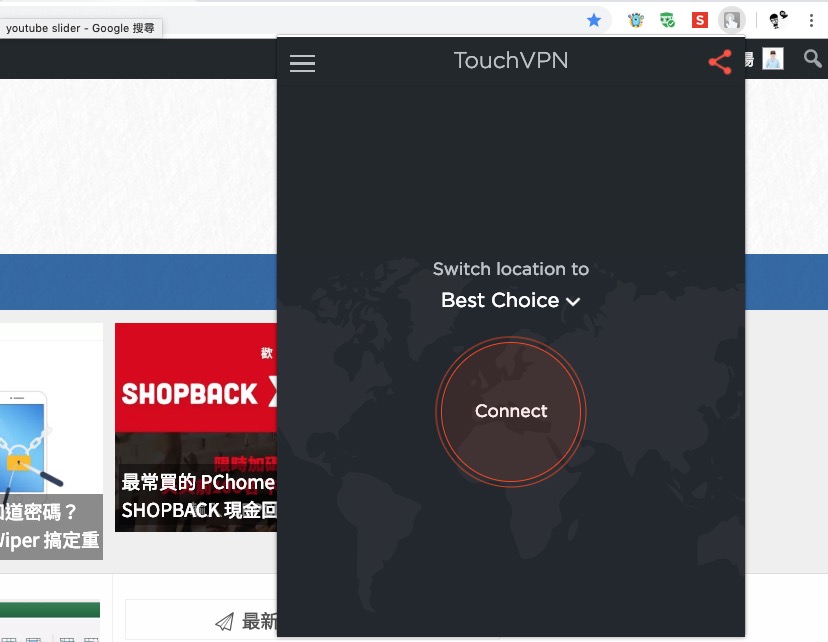Open the password Wiper article card
The image size is (828, 642).
(51, 441)
